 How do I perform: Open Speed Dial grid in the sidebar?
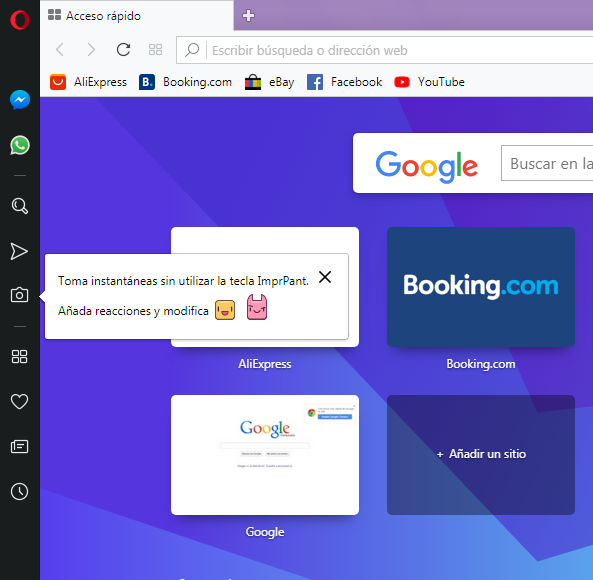(x=19, y=356)
